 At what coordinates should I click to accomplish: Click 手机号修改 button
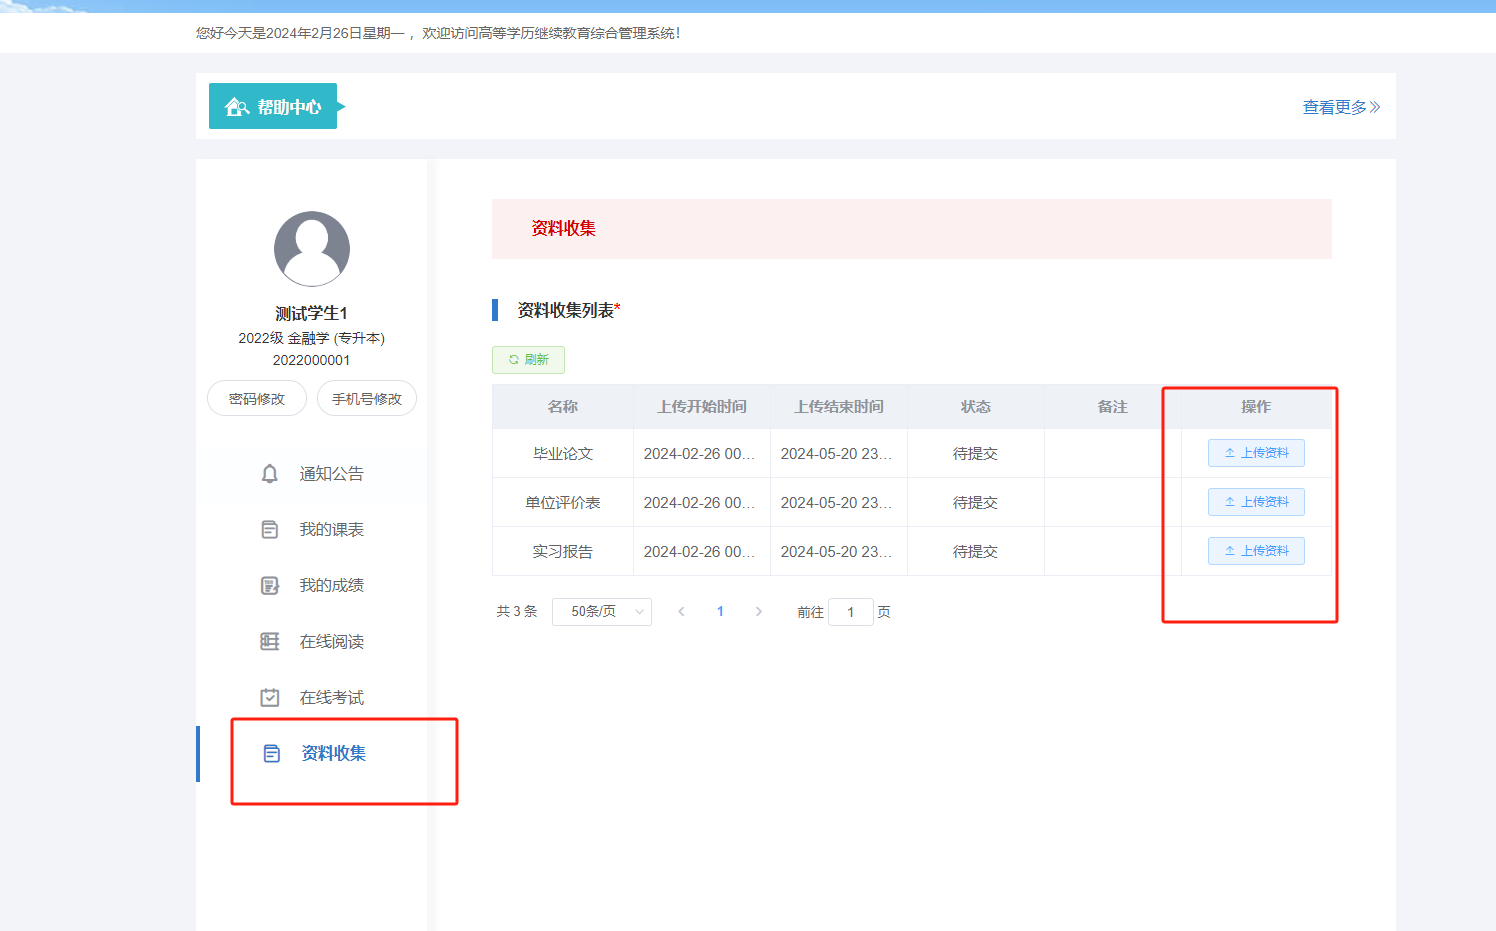[366, 399]
